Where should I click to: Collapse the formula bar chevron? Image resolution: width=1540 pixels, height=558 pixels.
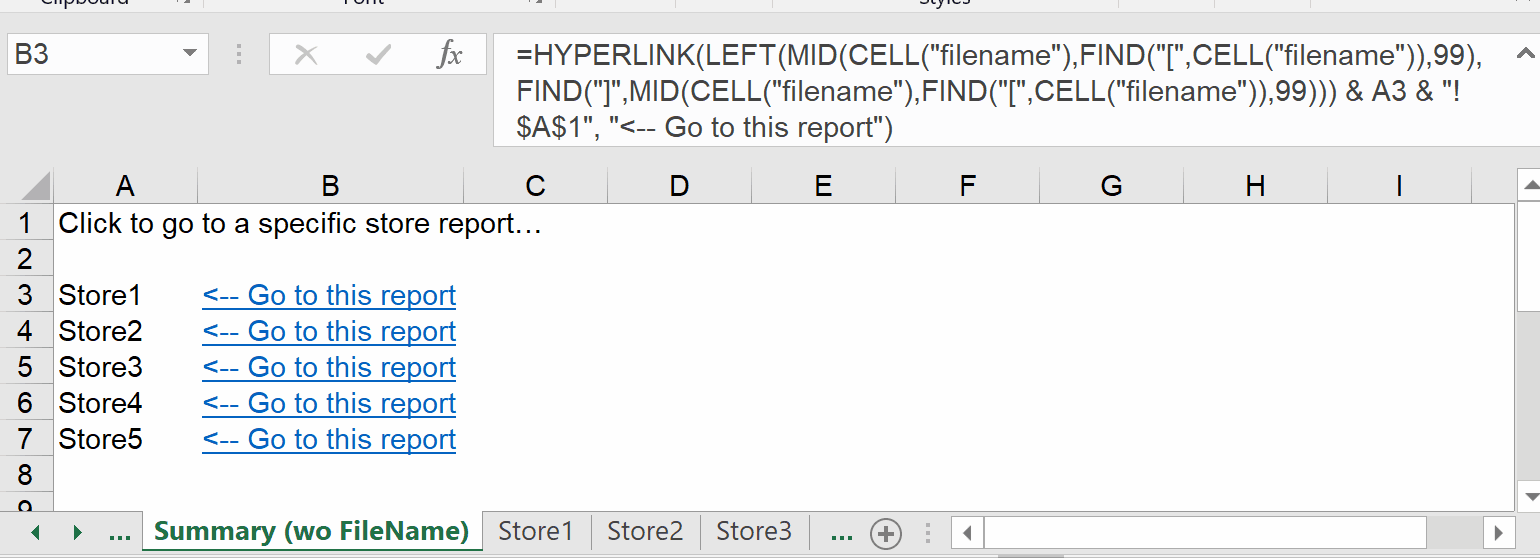click(x=1523, y=54)
